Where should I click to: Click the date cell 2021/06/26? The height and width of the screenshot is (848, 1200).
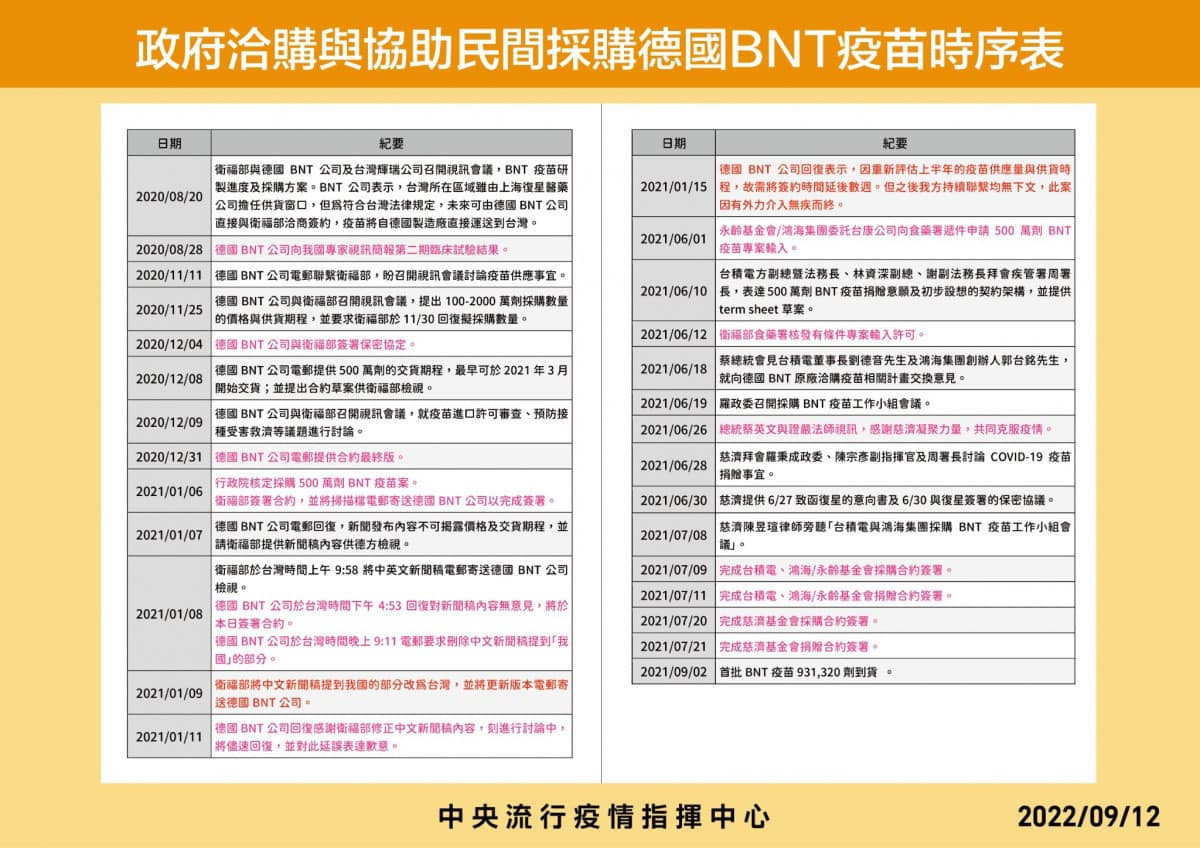(673, 430)
